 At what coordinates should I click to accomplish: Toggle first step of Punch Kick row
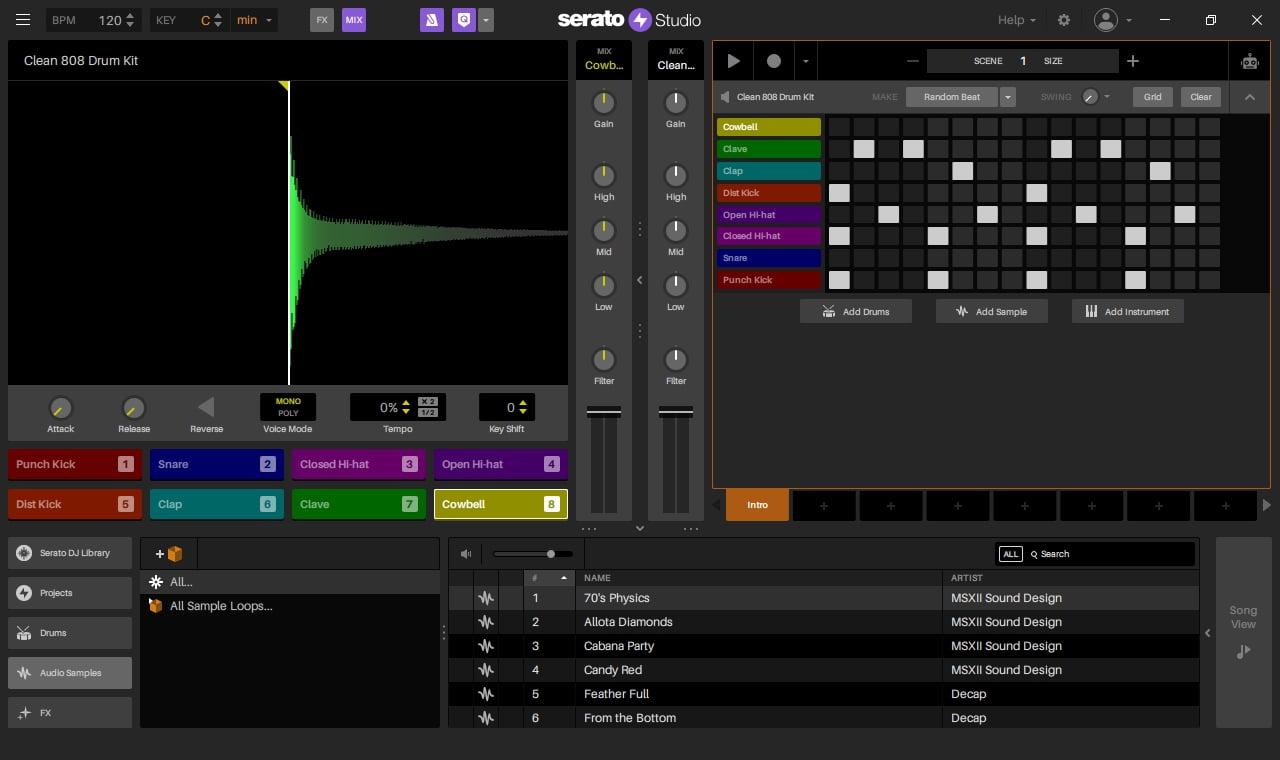(839, 280)
